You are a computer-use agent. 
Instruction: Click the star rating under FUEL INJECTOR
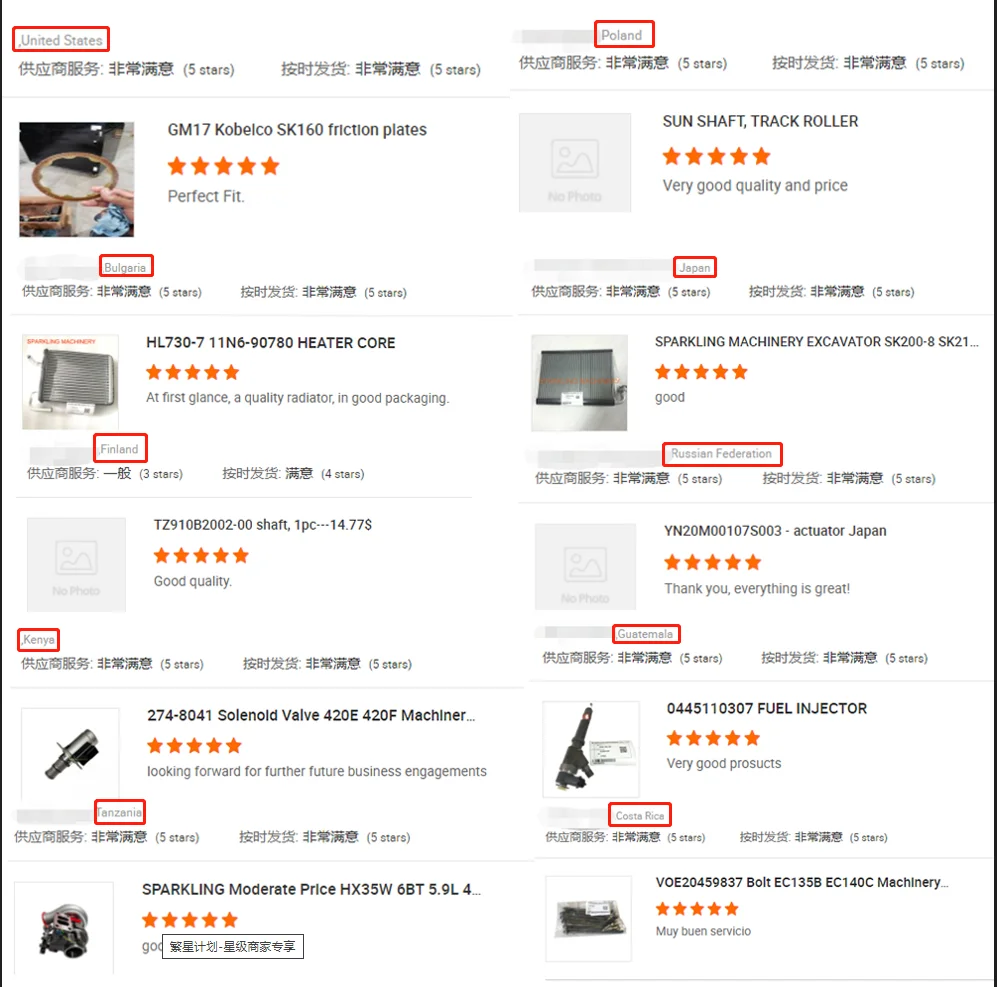(713, 738)
